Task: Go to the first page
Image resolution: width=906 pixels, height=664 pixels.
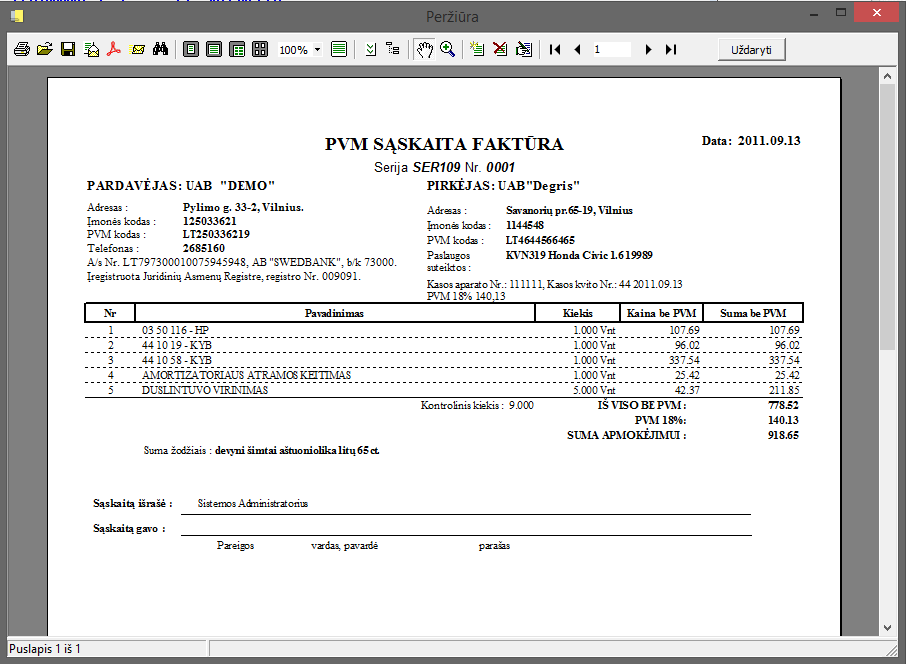Action: click(x=555, y=49)
